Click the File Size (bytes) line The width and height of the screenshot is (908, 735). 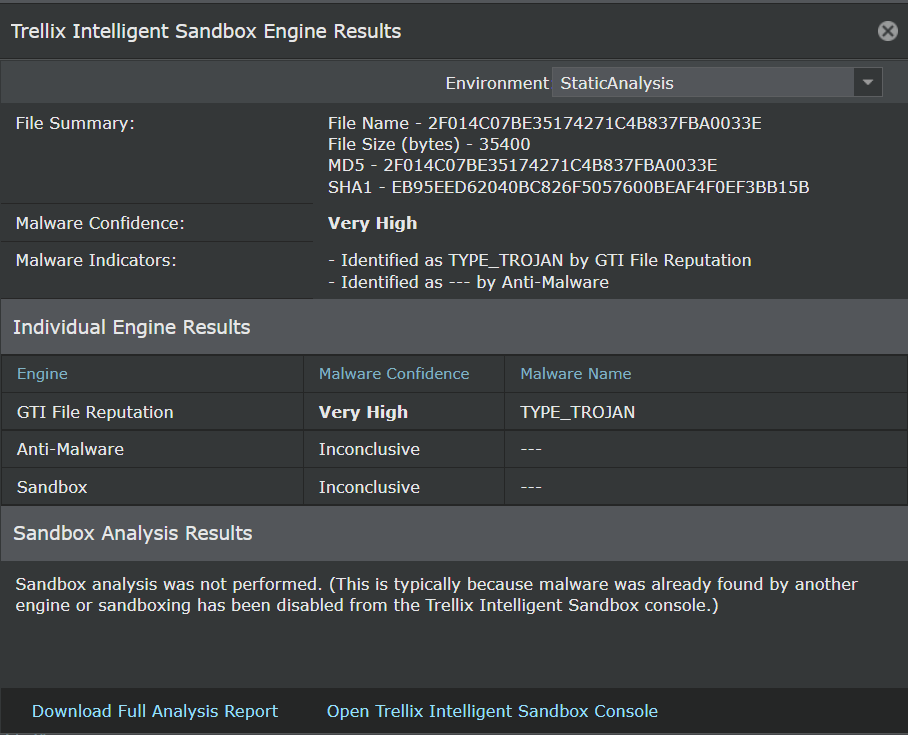pos(429,144)
